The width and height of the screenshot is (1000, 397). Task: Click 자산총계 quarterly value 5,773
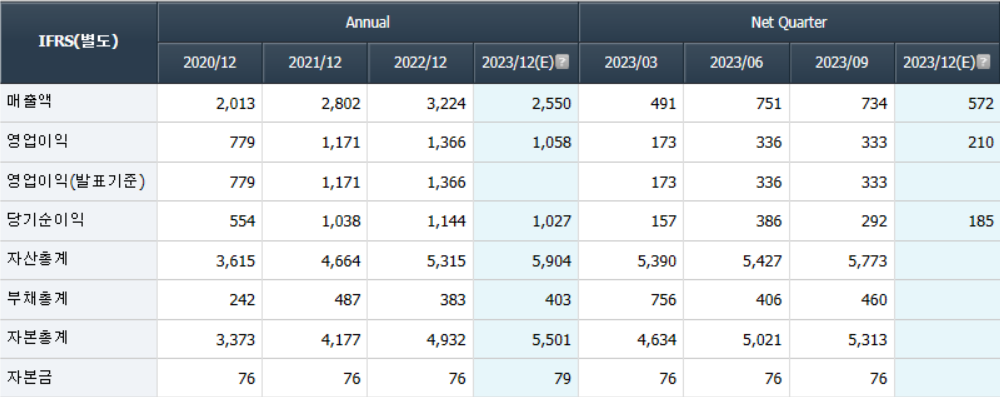click(x=867, y=261)
